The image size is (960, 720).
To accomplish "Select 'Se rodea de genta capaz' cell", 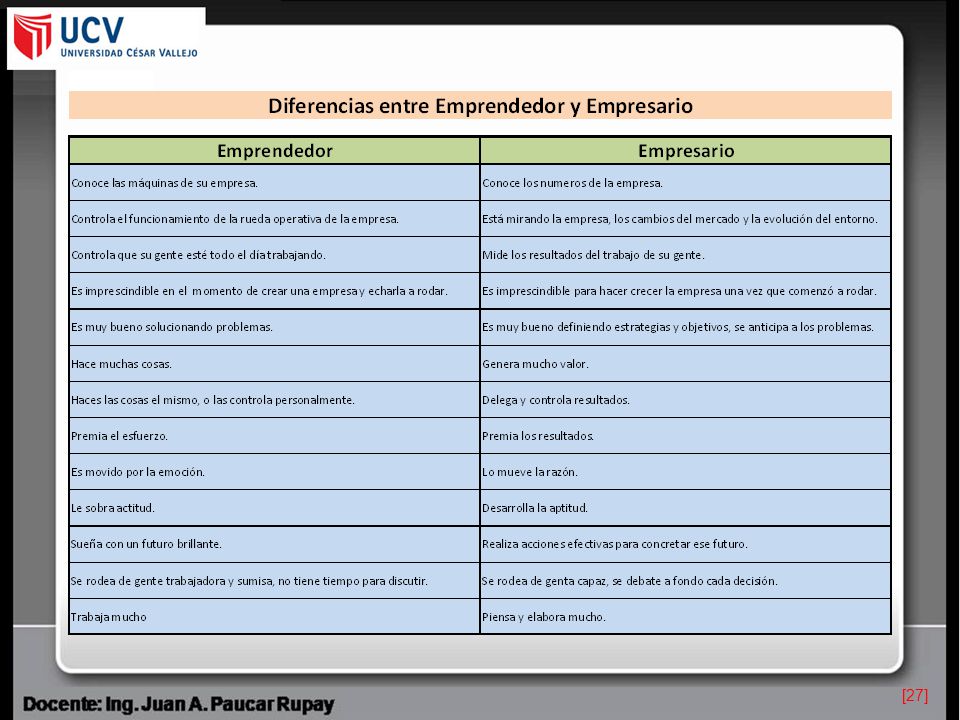I will tap(686, 580).
